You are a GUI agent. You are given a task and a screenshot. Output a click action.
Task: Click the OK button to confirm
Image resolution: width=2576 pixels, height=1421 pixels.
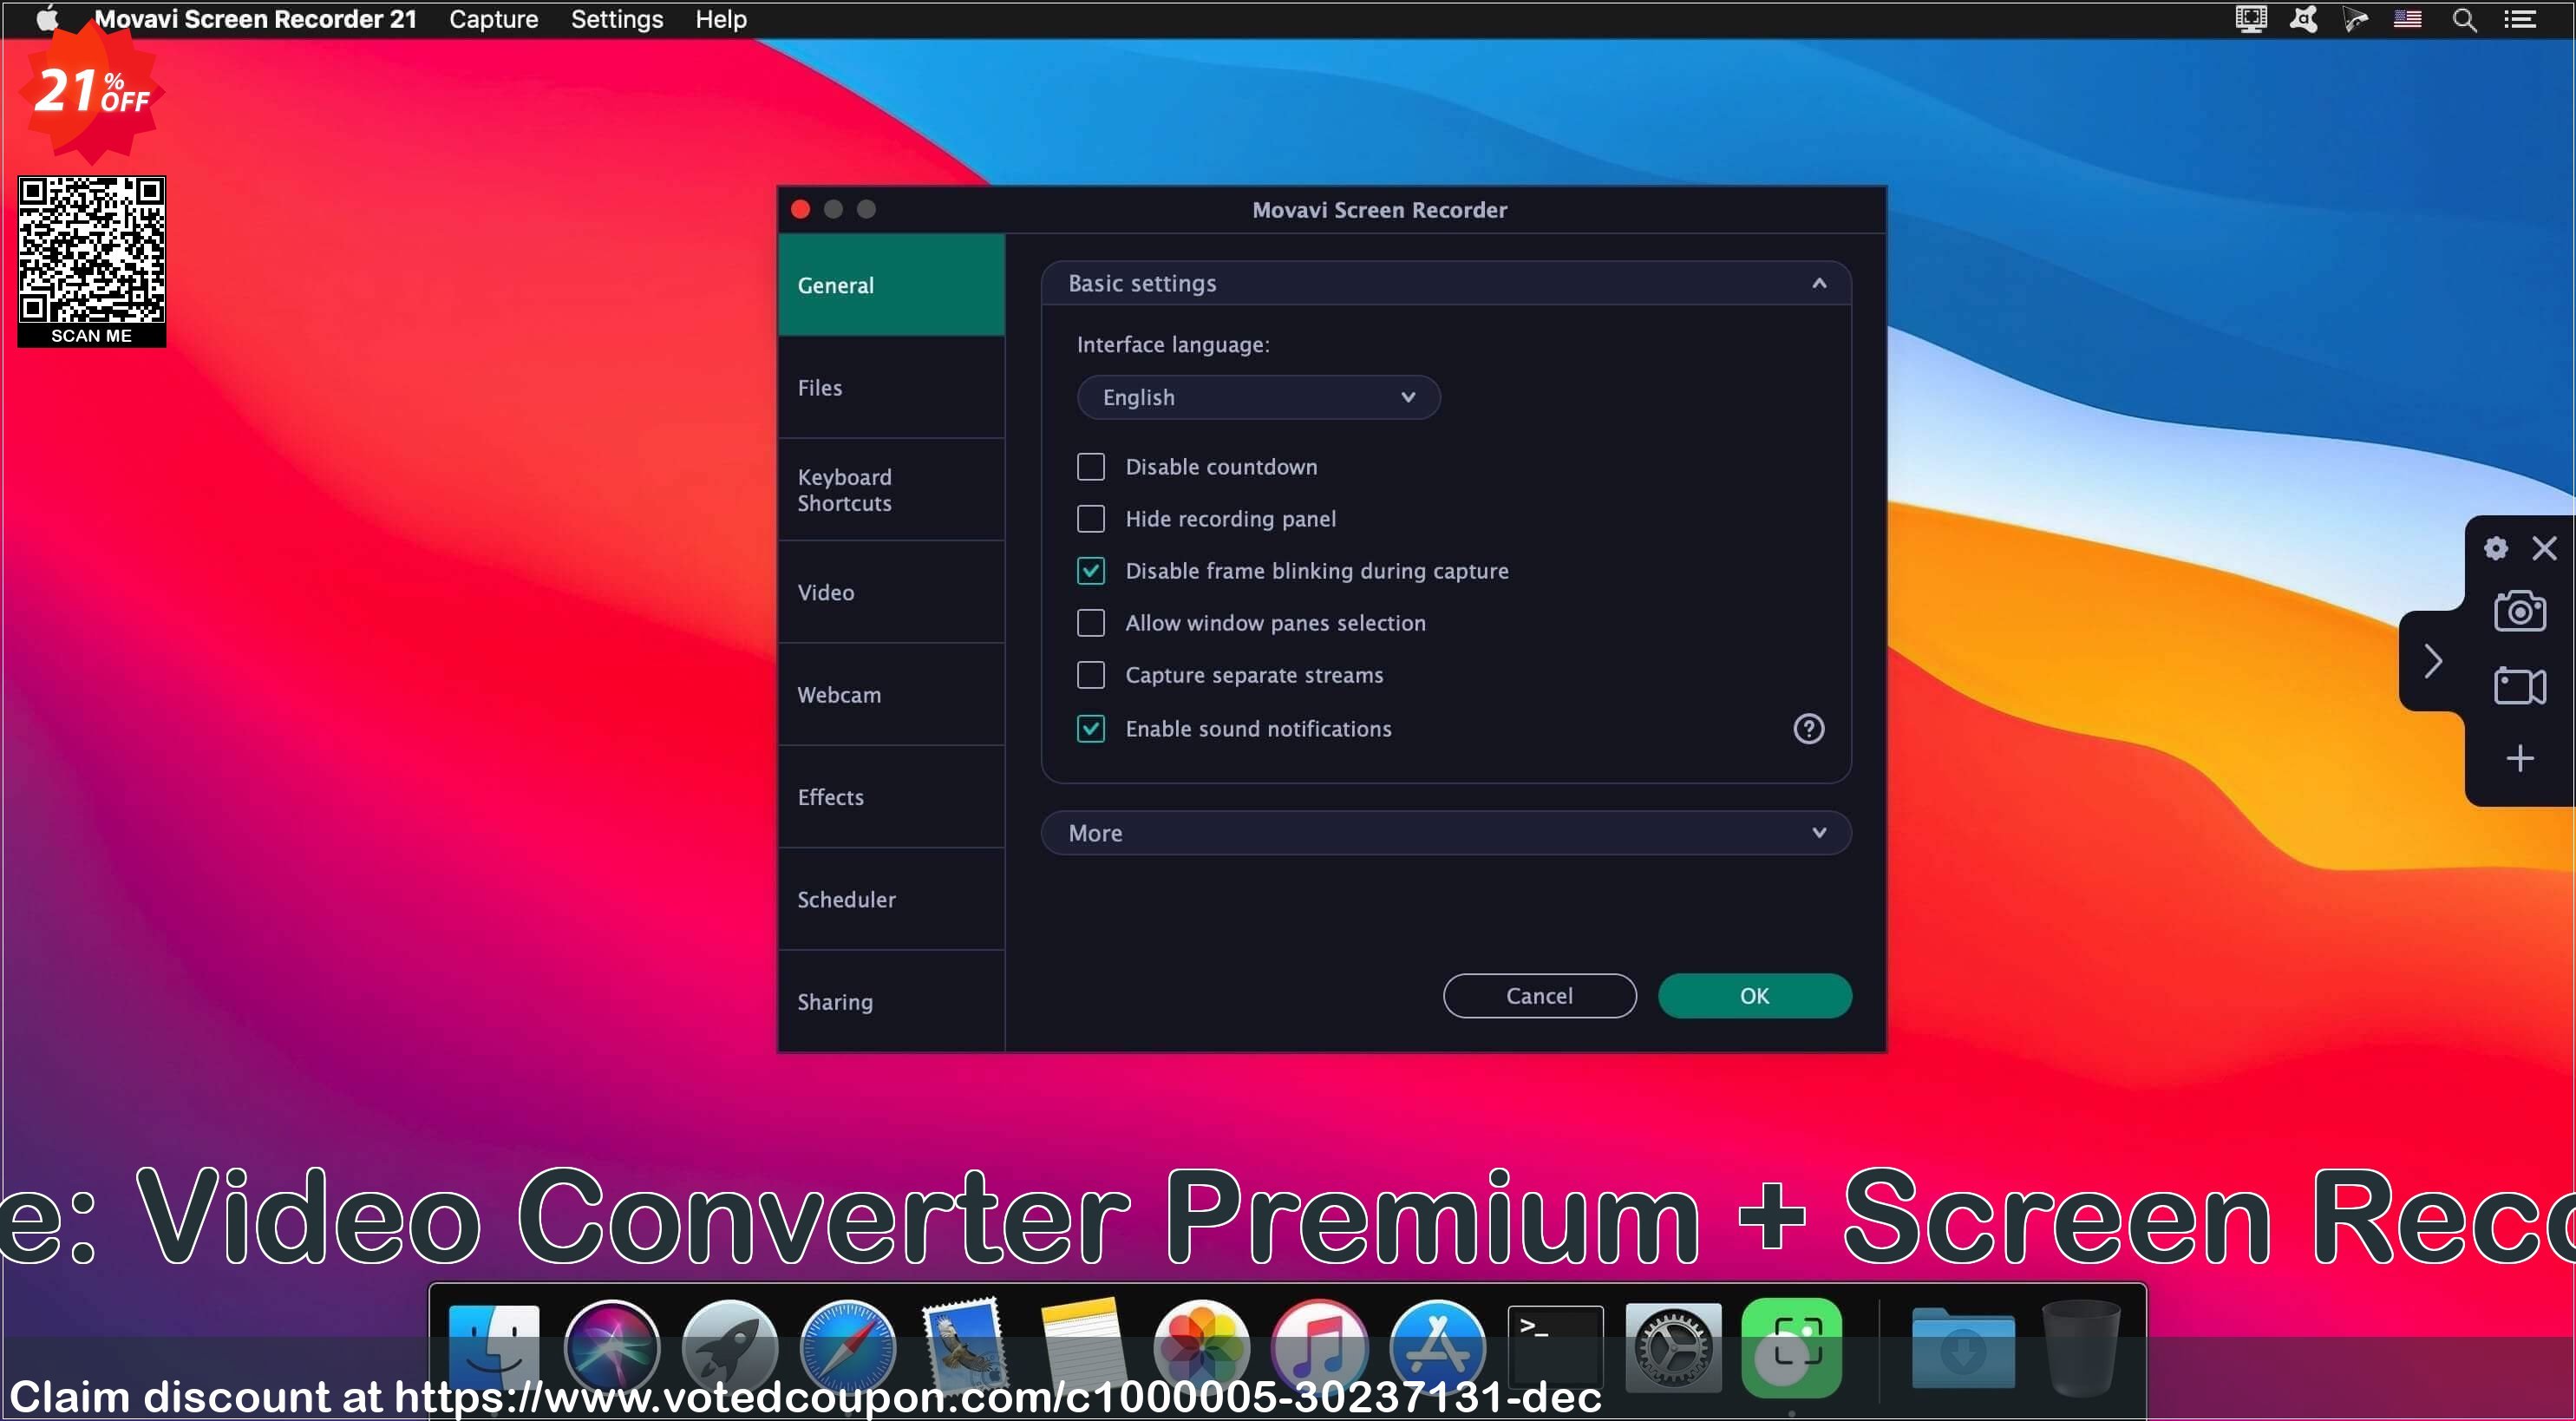[x=1755, y=994]
